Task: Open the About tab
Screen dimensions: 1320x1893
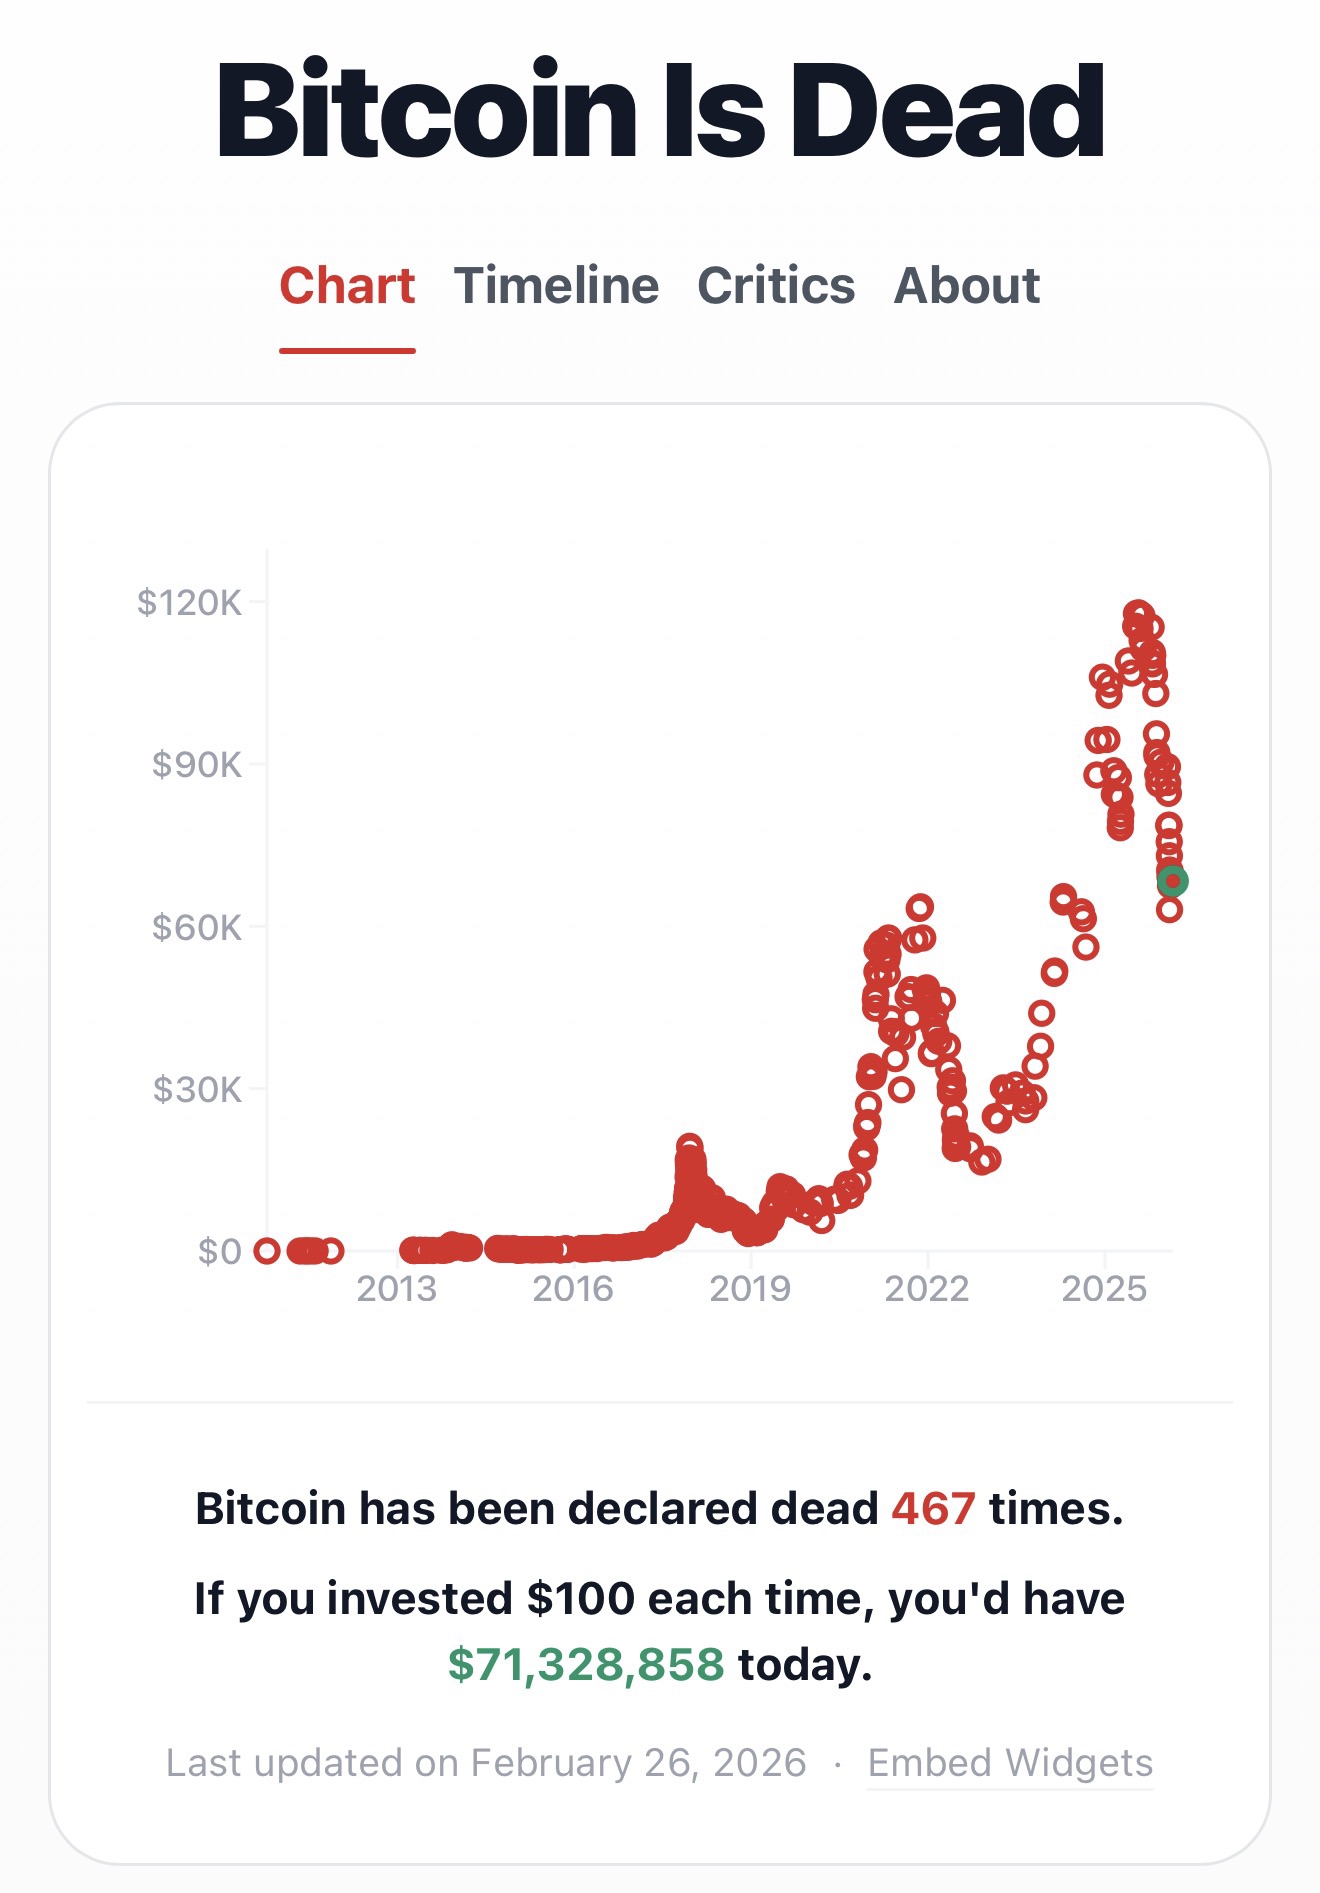Action: pos(966,286)
